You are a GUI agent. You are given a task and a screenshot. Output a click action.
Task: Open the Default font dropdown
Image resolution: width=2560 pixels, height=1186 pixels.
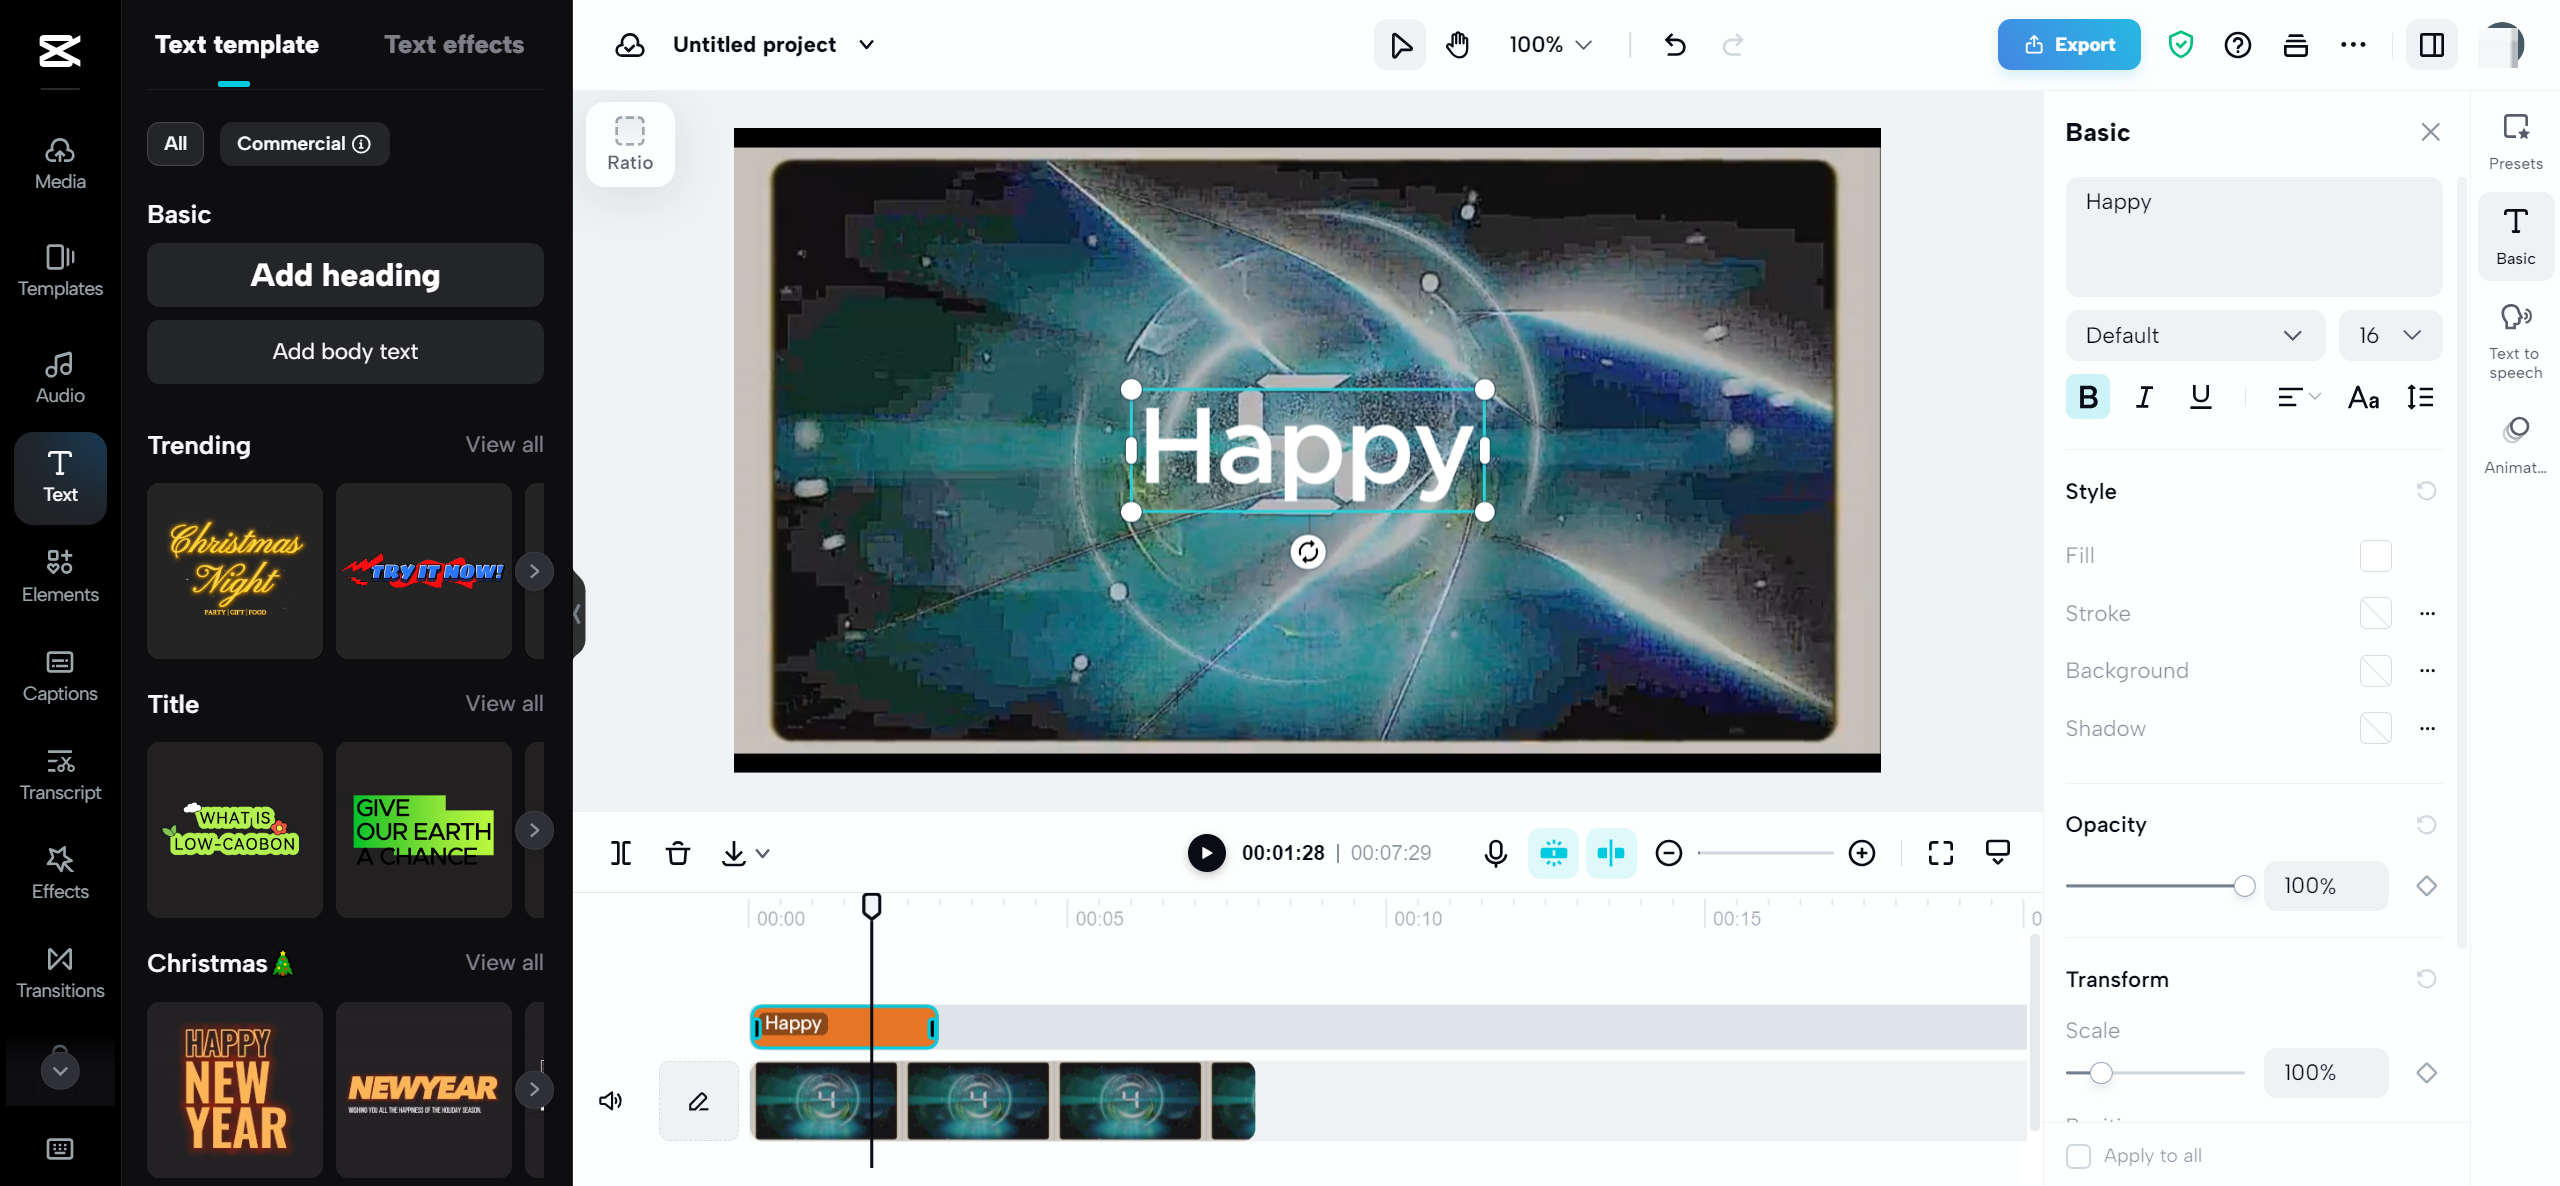point(2194,335)
